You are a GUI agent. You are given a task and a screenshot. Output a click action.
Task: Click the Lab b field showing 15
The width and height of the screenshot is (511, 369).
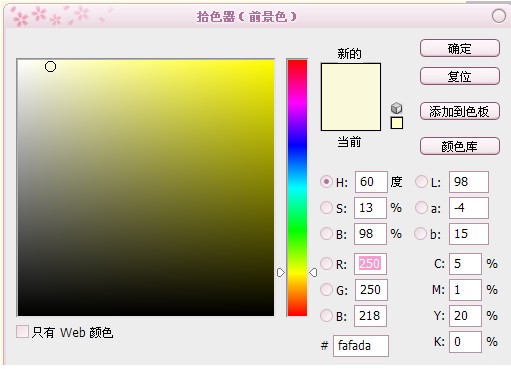click(469, 234)
